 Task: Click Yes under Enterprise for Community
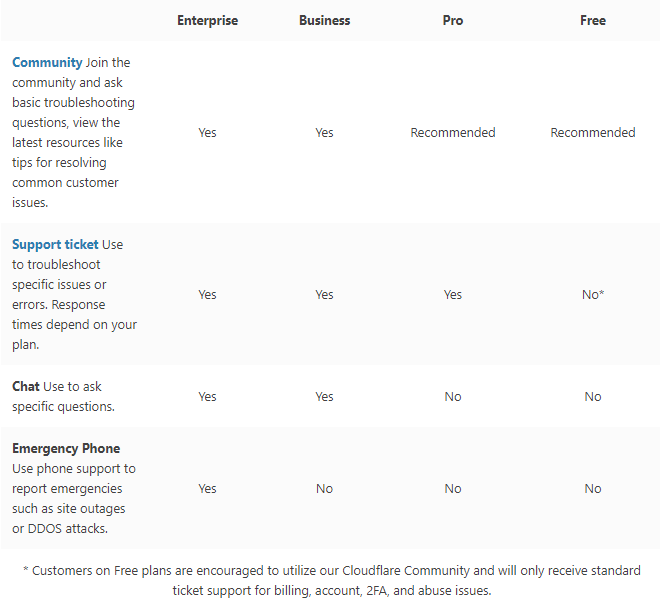[208, 133]
